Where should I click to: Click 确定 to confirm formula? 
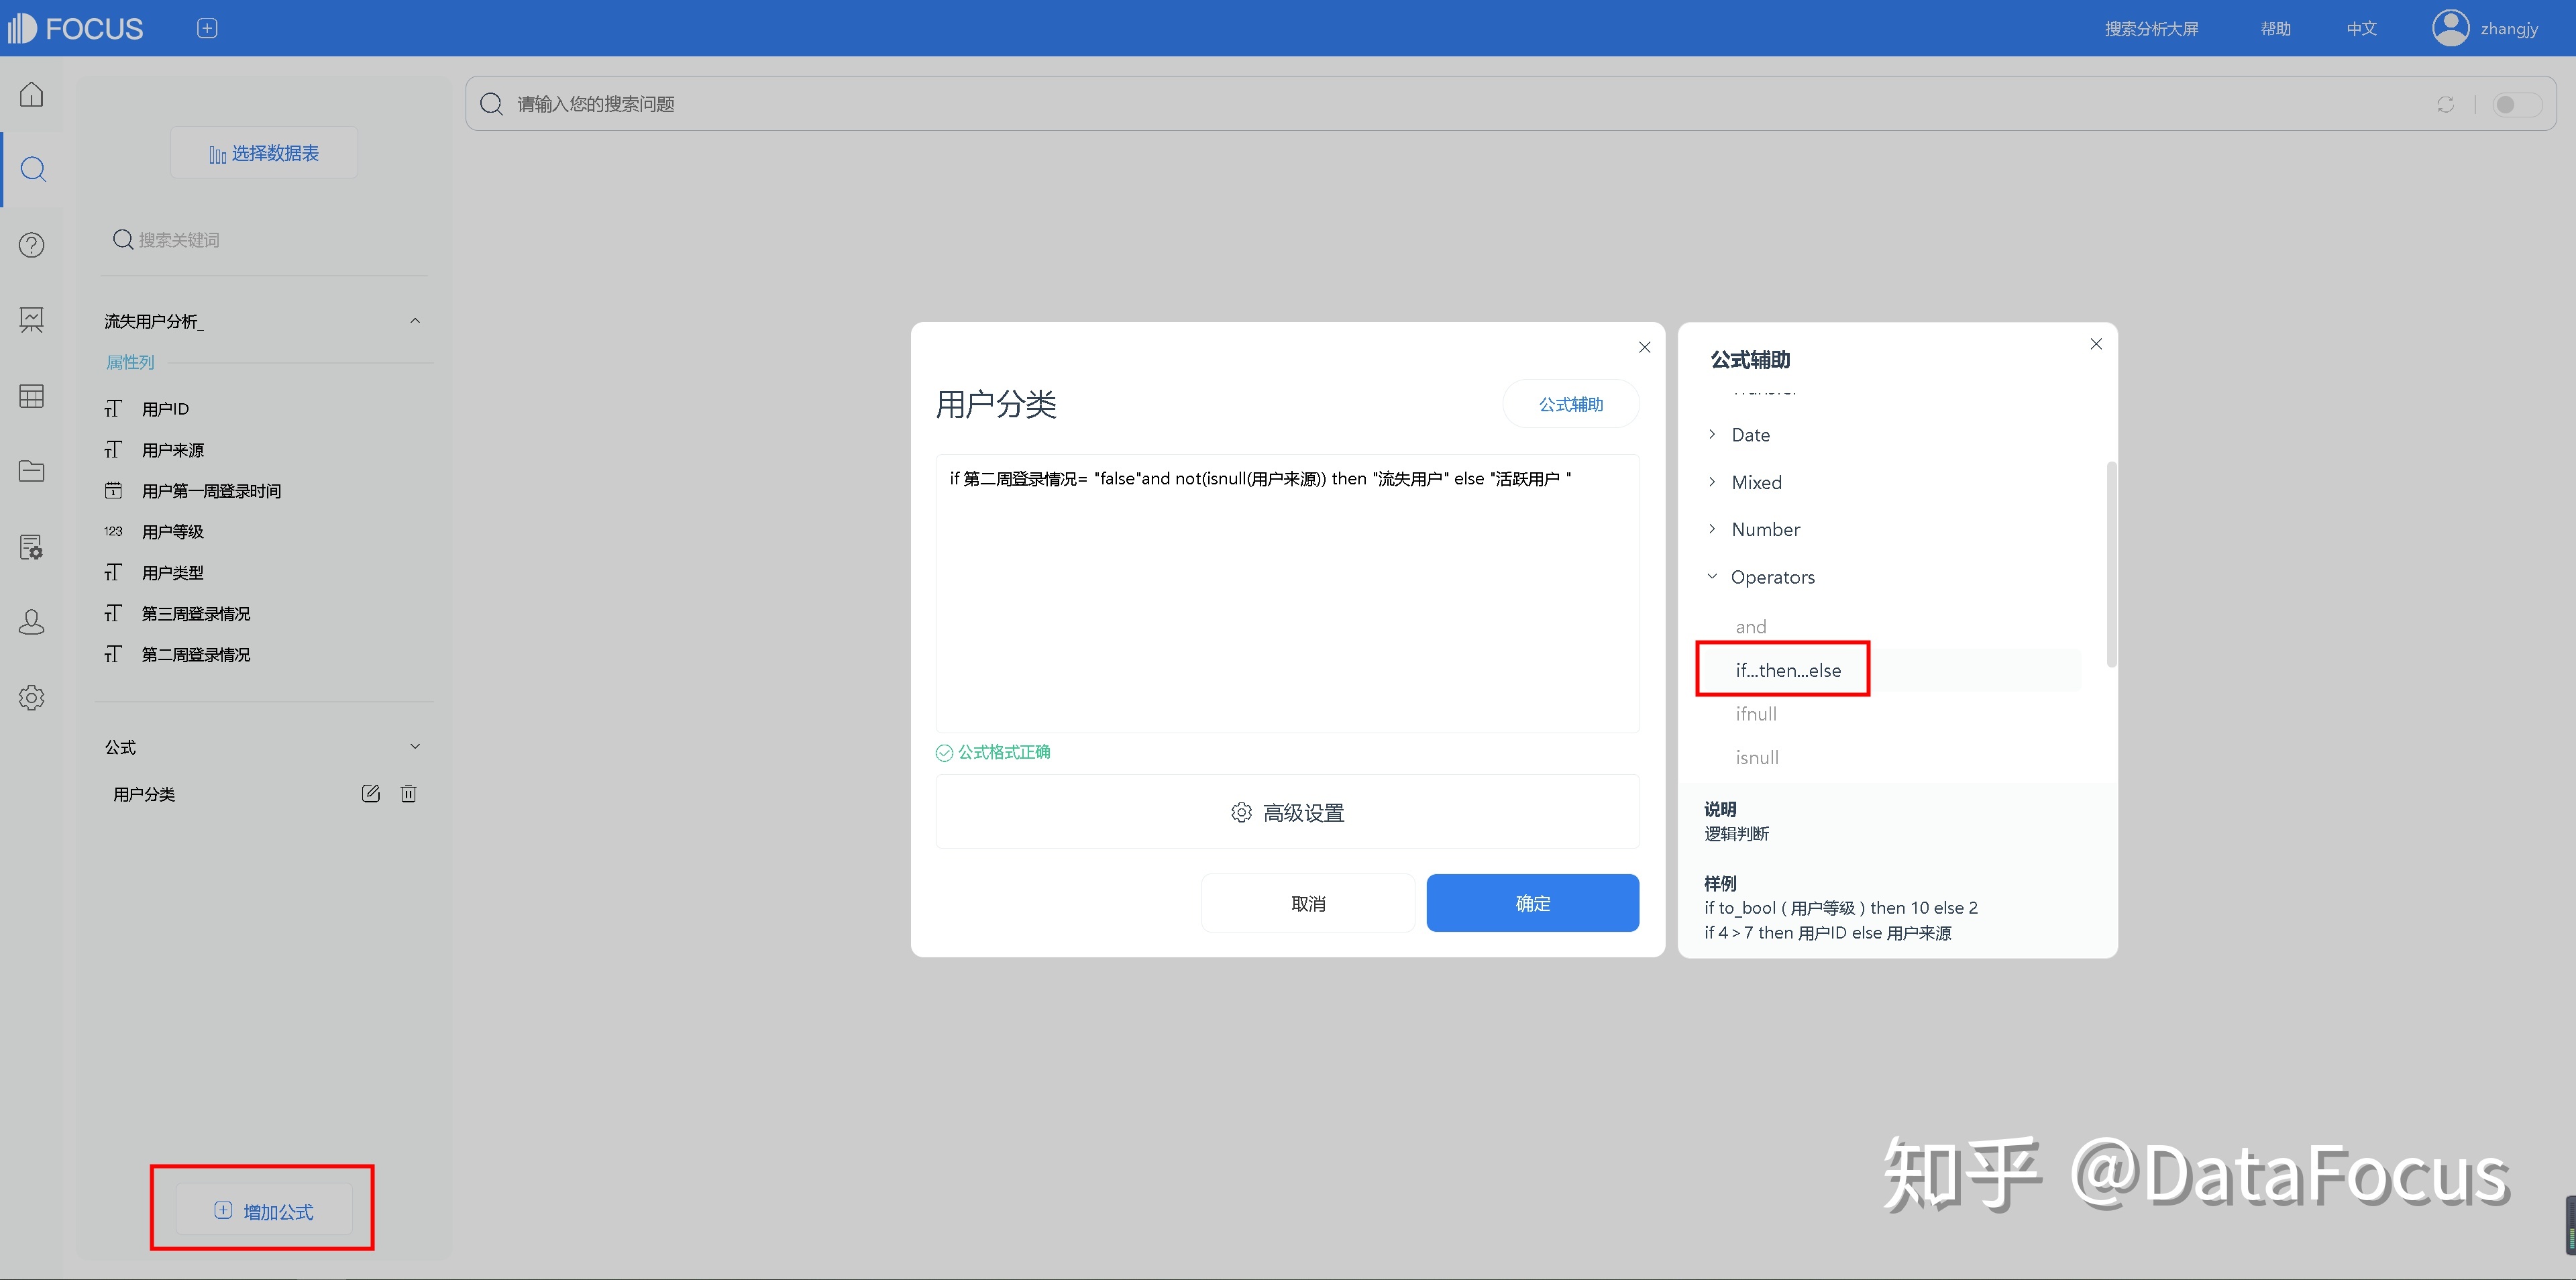(x=1532, y=903)
